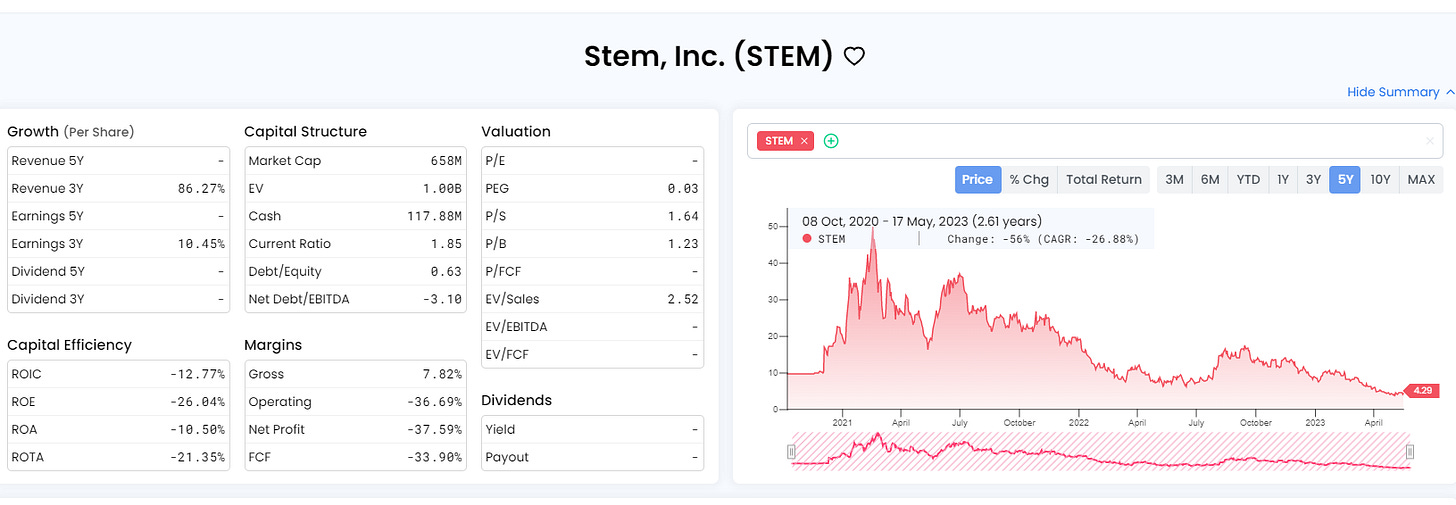
Task: Click the Operating margin row label
Action: pos(280,402)
